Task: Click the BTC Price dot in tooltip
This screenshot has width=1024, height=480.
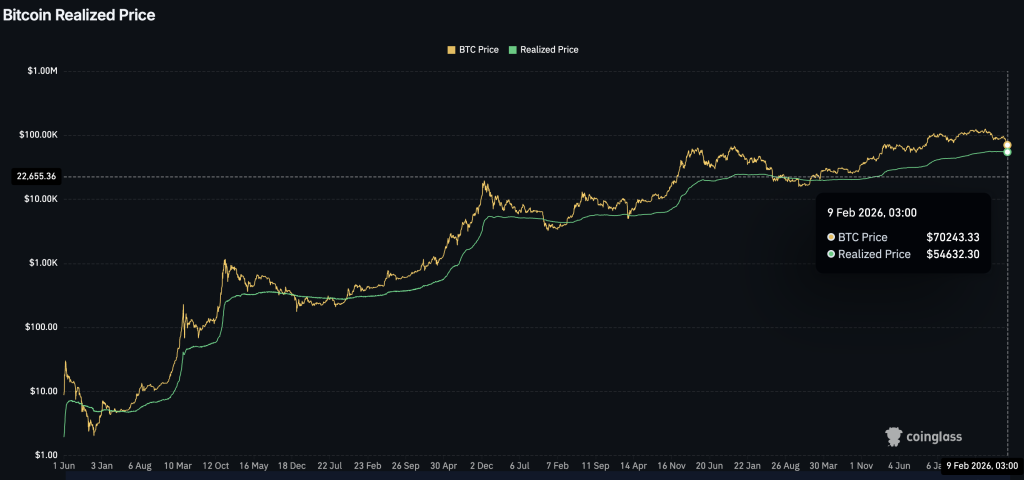Action: tap(832, 237)
